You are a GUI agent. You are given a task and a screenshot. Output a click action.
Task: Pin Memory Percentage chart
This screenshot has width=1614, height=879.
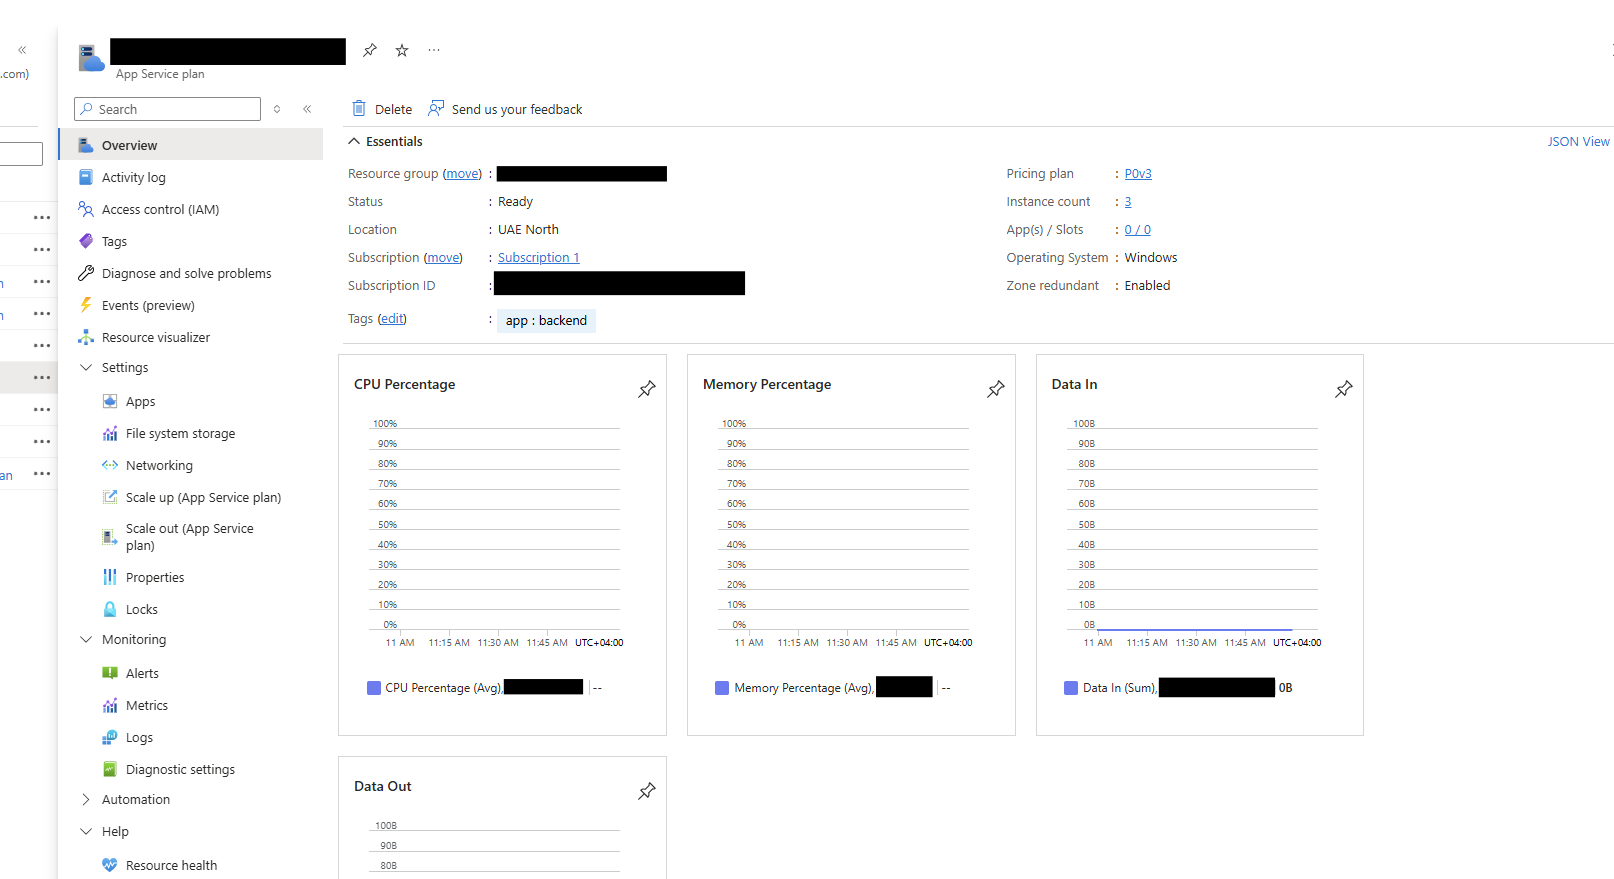coord(996,389)
